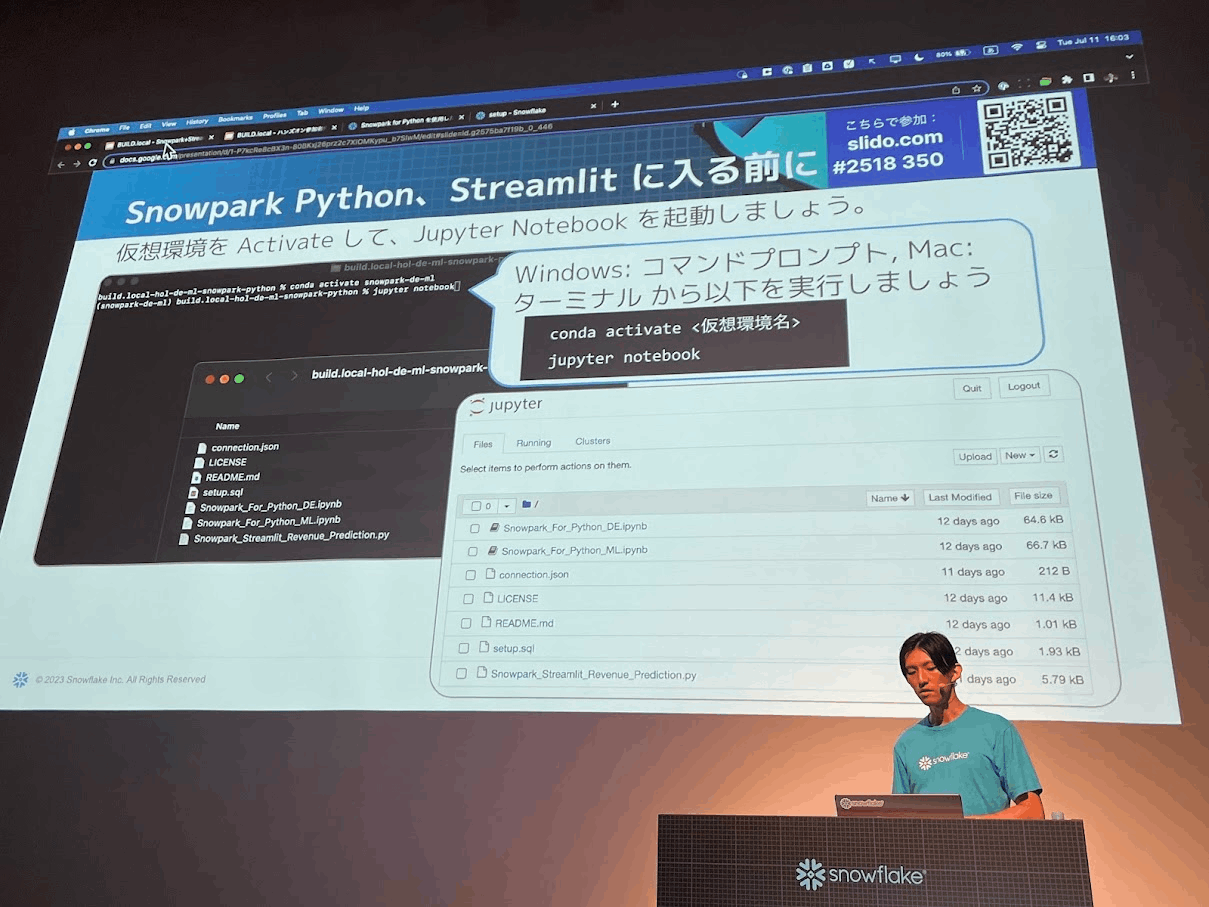Switch to the Files tab in Jupyter

pos(483,444)
